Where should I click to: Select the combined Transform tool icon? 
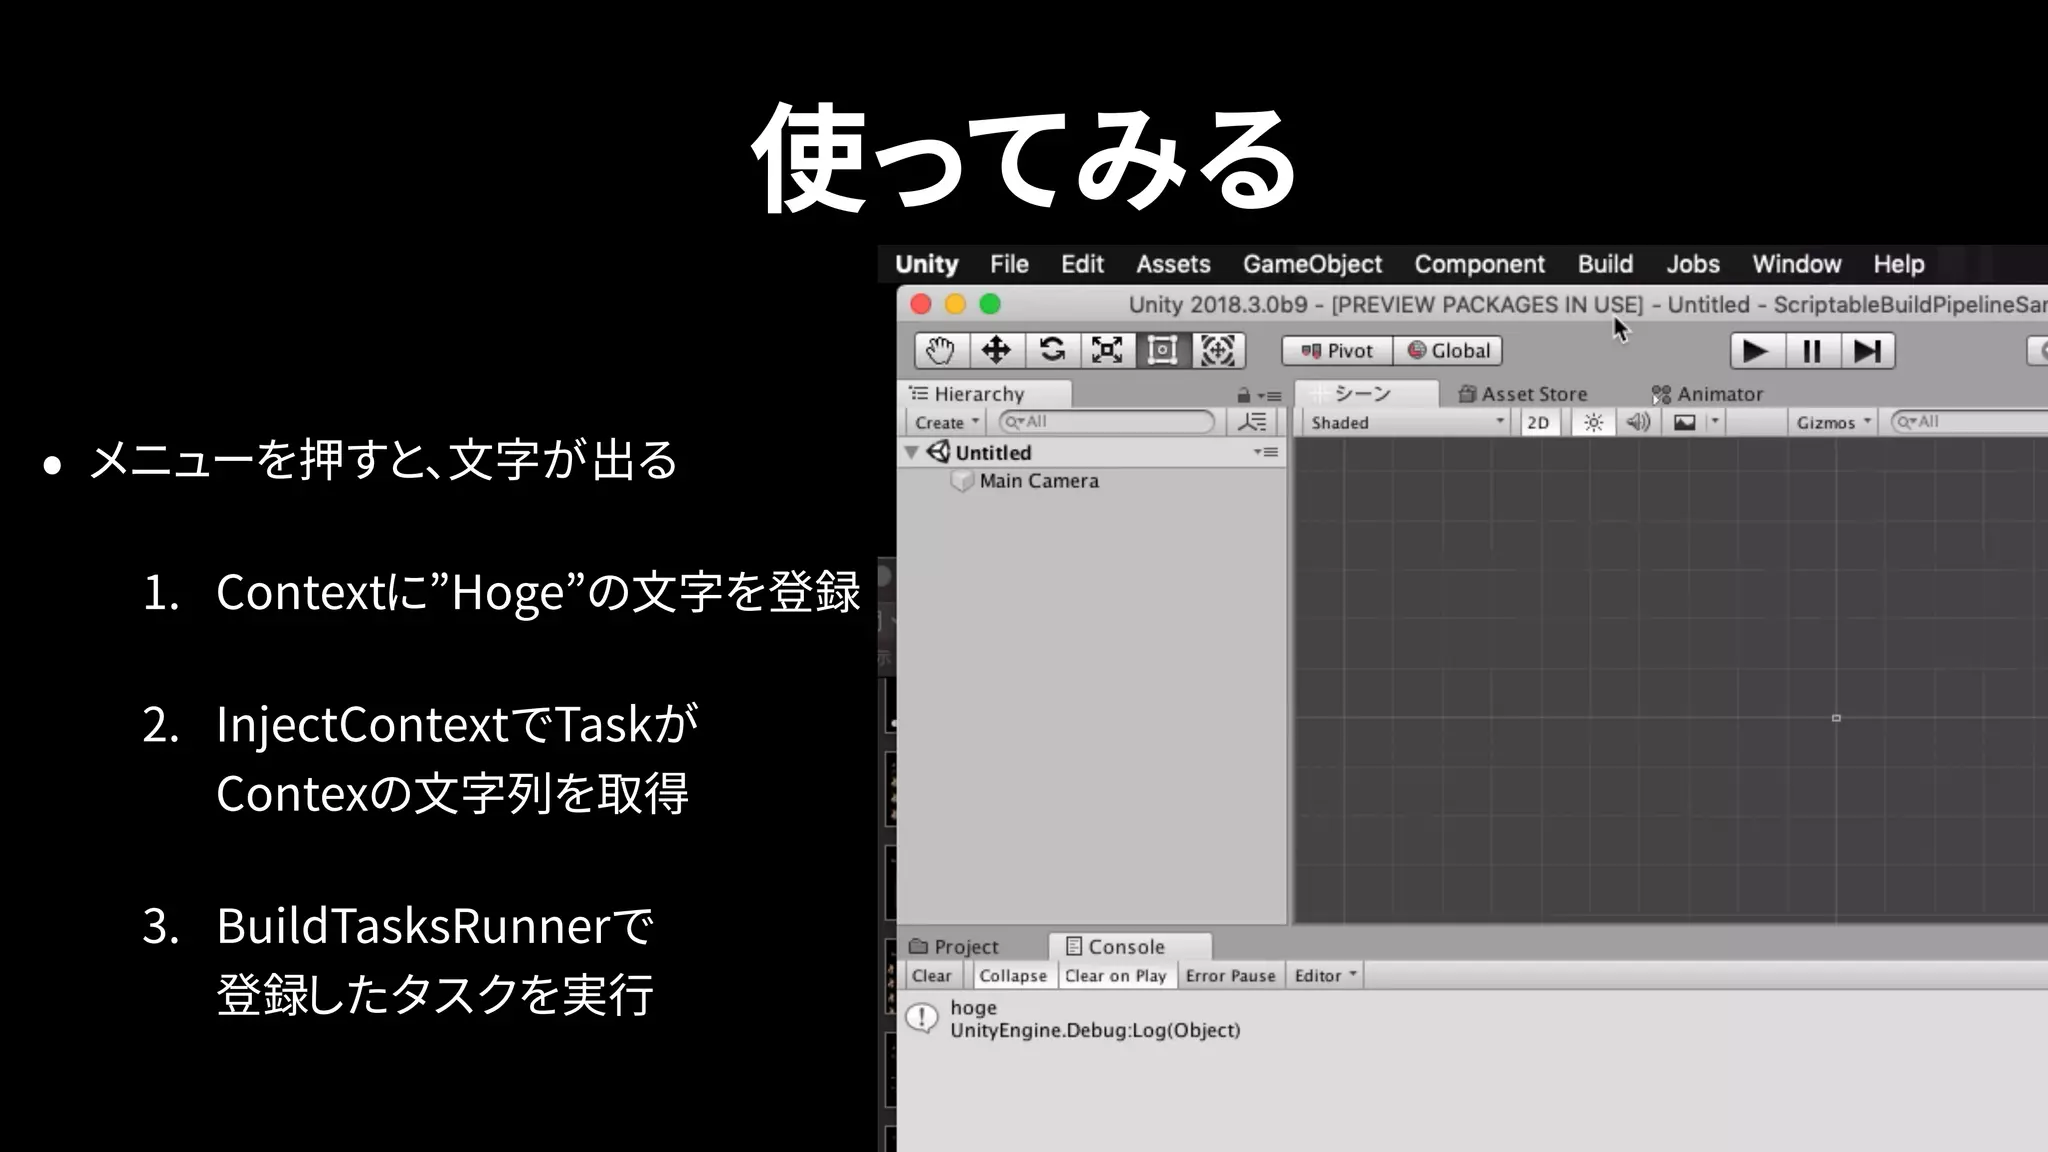[1218, 351]
